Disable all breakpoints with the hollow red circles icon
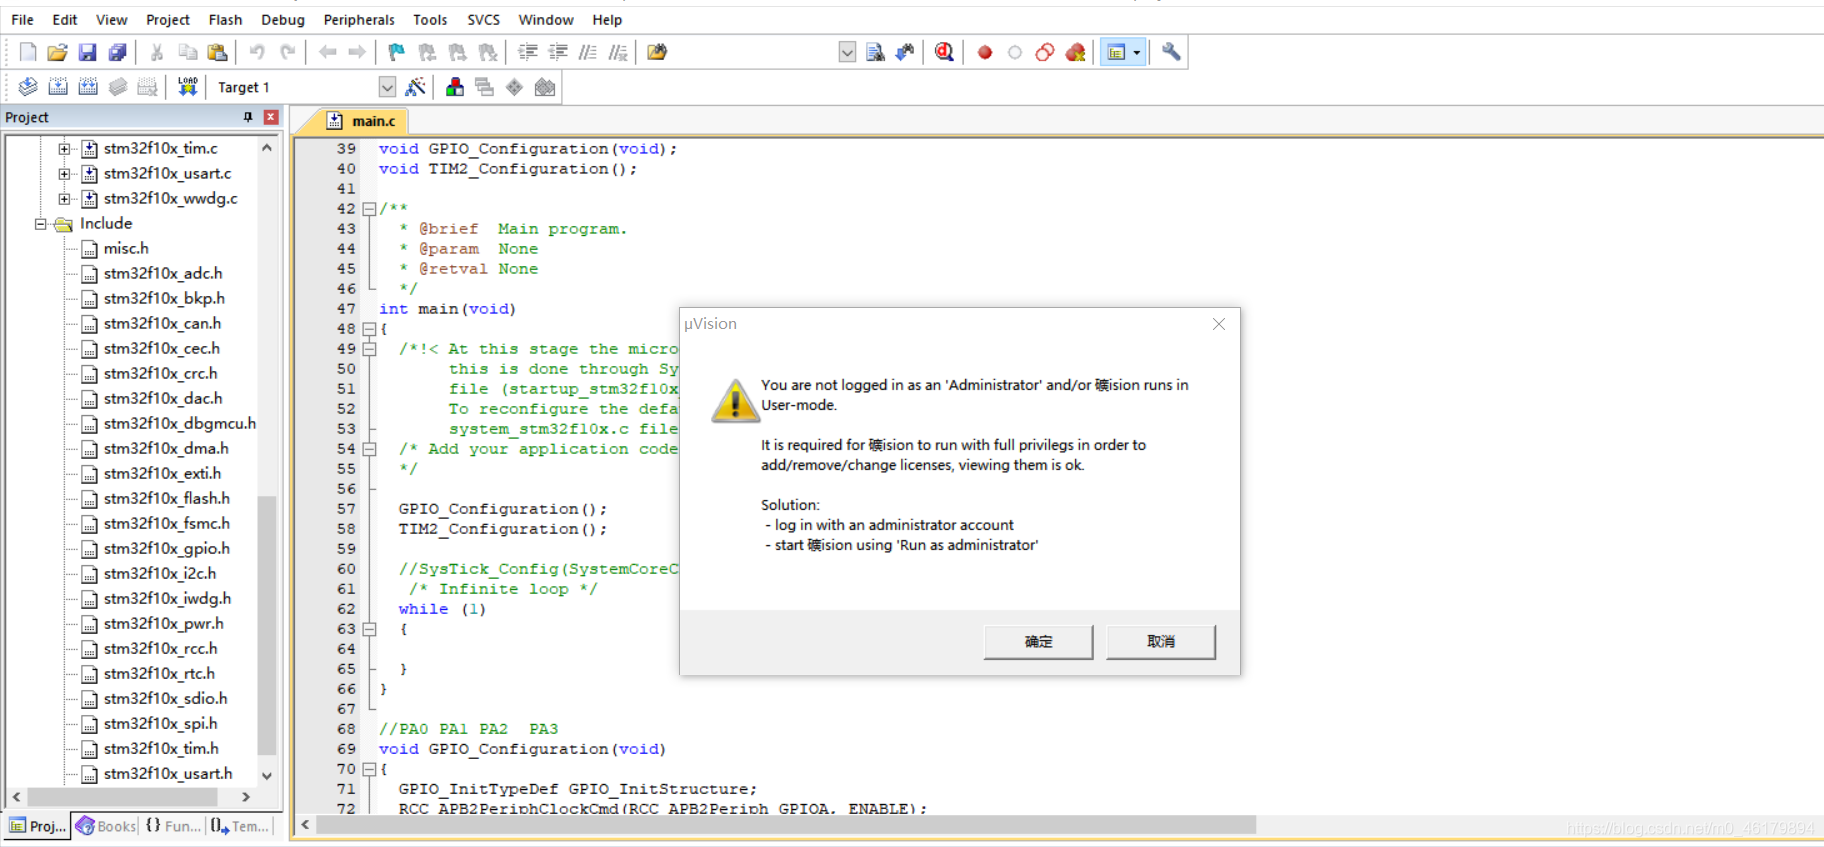 [1045, 52]
